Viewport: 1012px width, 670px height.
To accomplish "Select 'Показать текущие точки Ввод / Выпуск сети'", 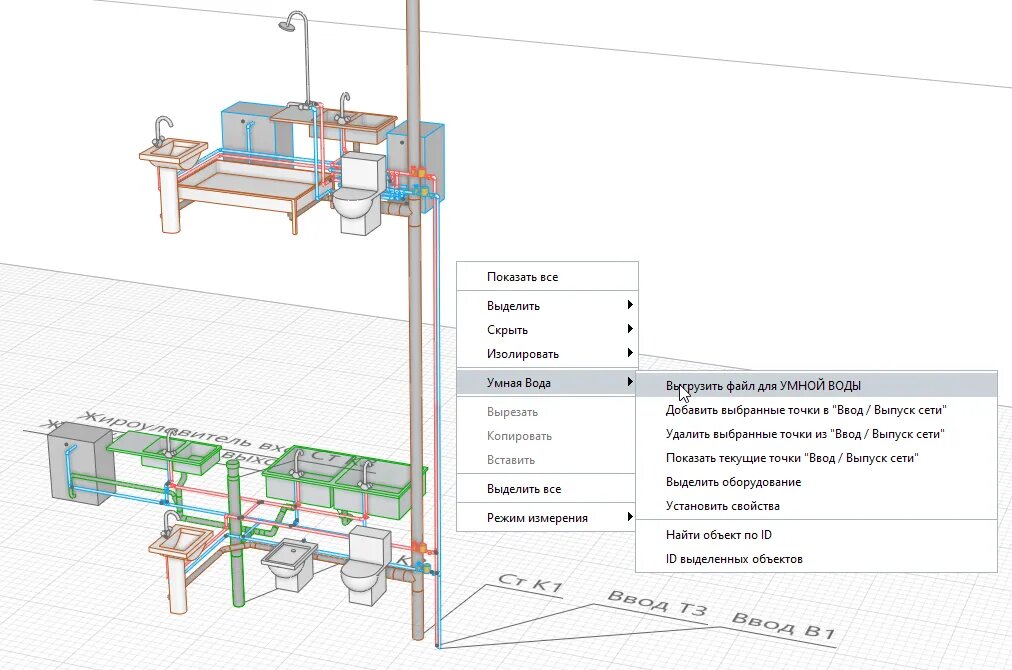I will coord(816,458).
